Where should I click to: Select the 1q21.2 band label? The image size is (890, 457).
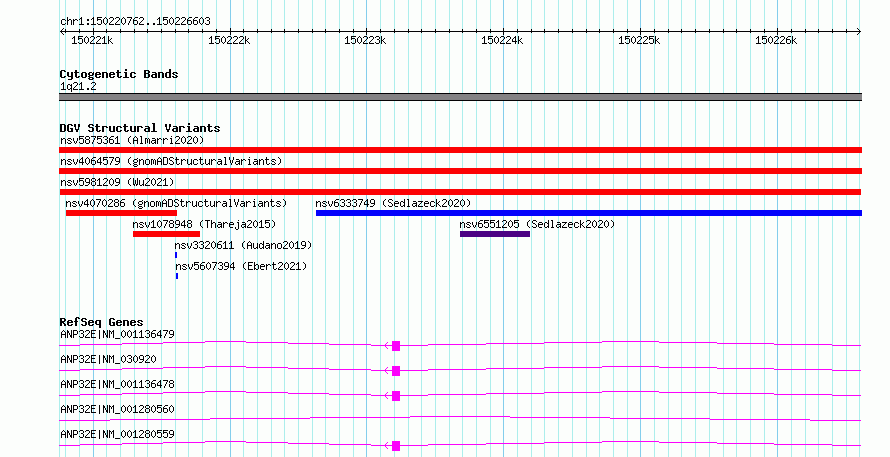(x=78, y=87)
